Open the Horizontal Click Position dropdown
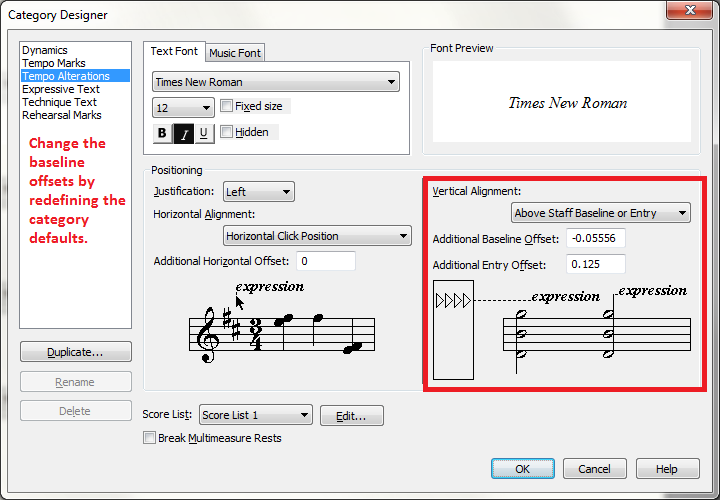This screenshot has height=500, width=720. click(x=317, y=236)
